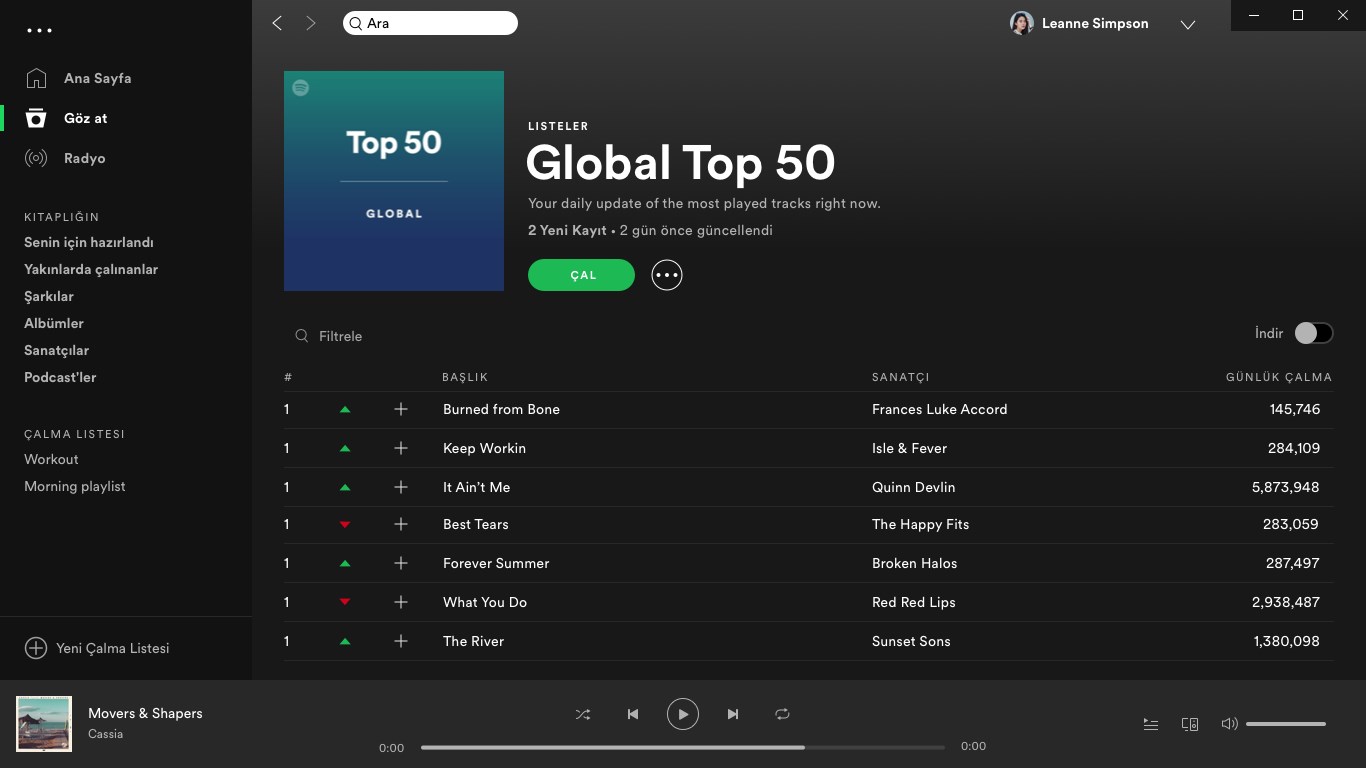This screenshot has width=1366, height=768.
Task: Select The River track title
Action: click(x=473, y=641)
